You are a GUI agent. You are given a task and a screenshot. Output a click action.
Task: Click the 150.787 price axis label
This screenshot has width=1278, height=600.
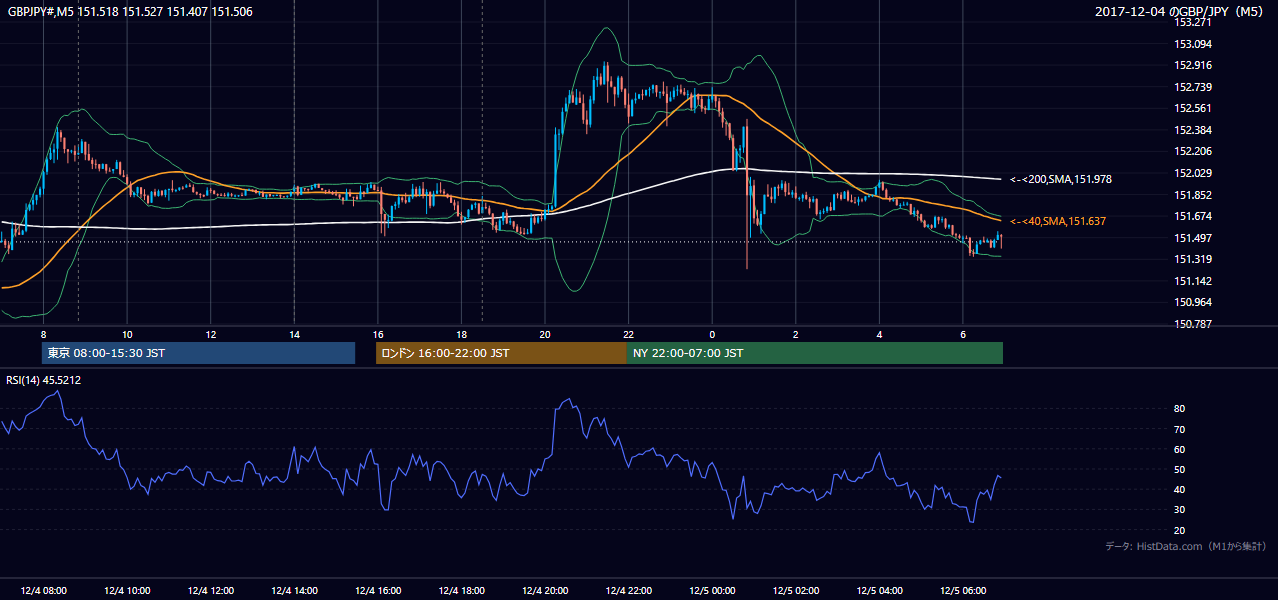point(1193,324)
